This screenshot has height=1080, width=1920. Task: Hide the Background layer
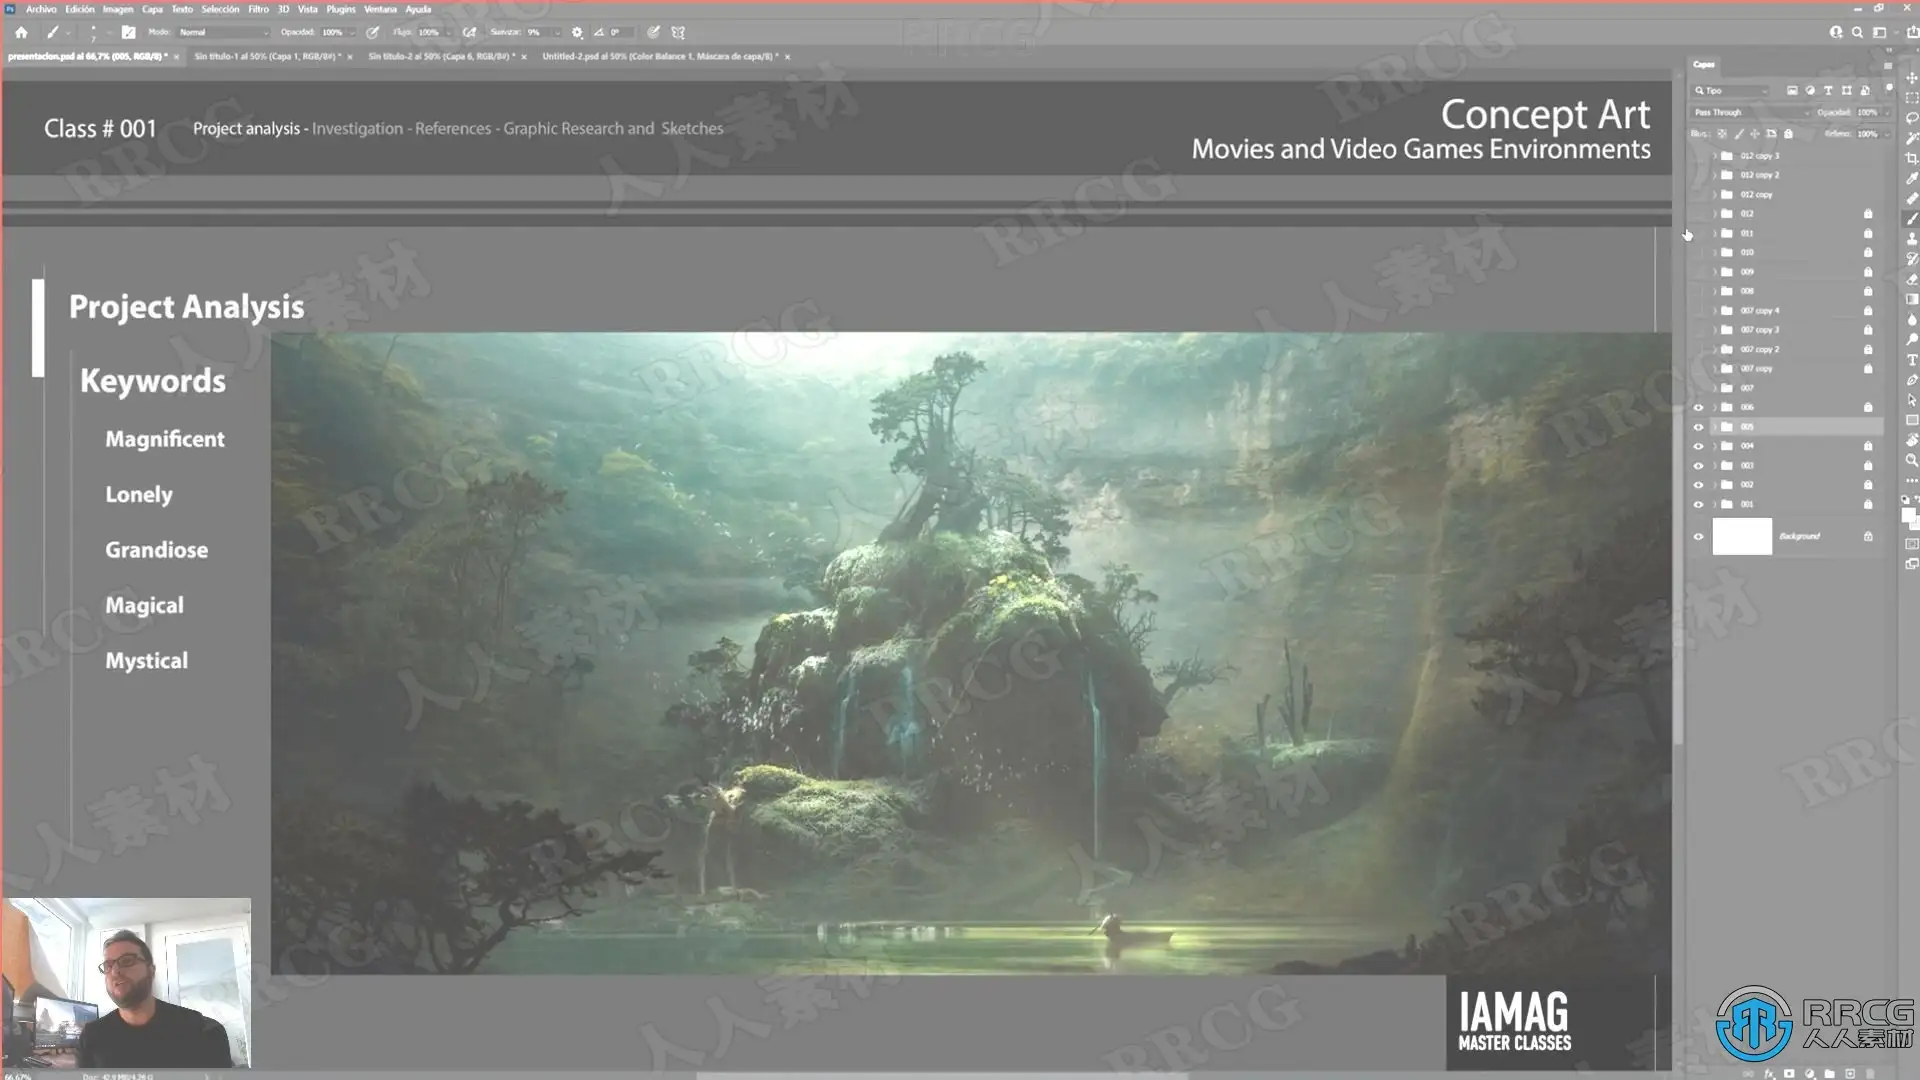point(1698,537)
